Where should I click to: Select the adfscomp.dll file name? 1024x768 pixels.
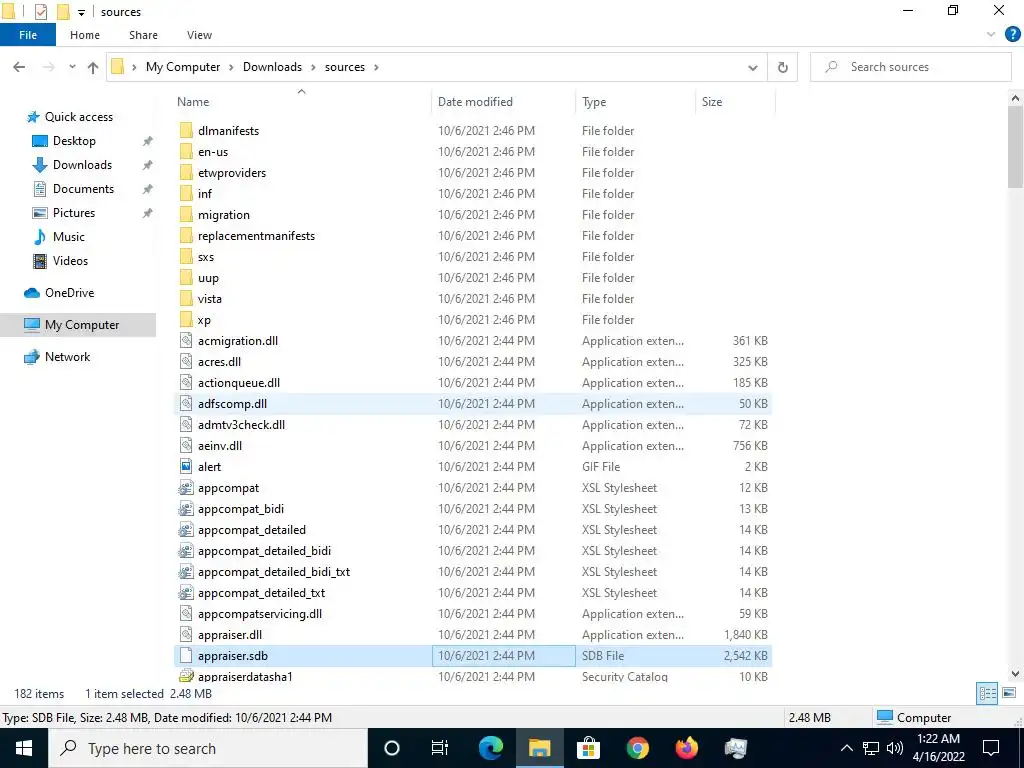point(232,404)
